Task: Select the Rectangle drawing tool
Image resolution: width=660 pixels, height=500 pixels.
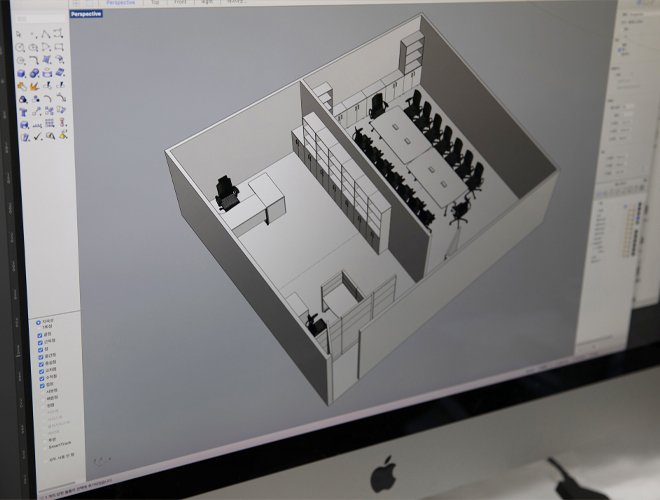Action: tap(59, 46)
